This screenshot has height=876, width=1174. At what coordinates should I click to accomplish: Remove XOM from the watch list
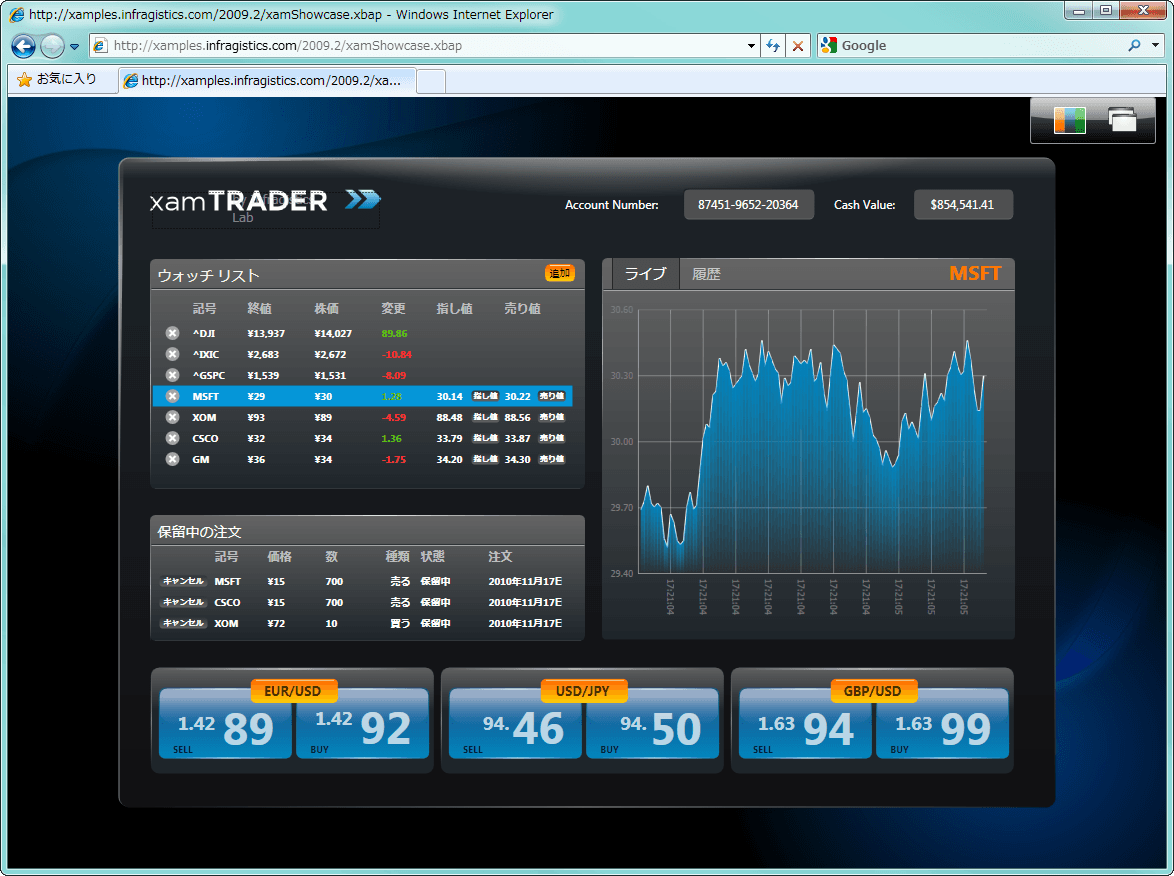coord(172,417)
